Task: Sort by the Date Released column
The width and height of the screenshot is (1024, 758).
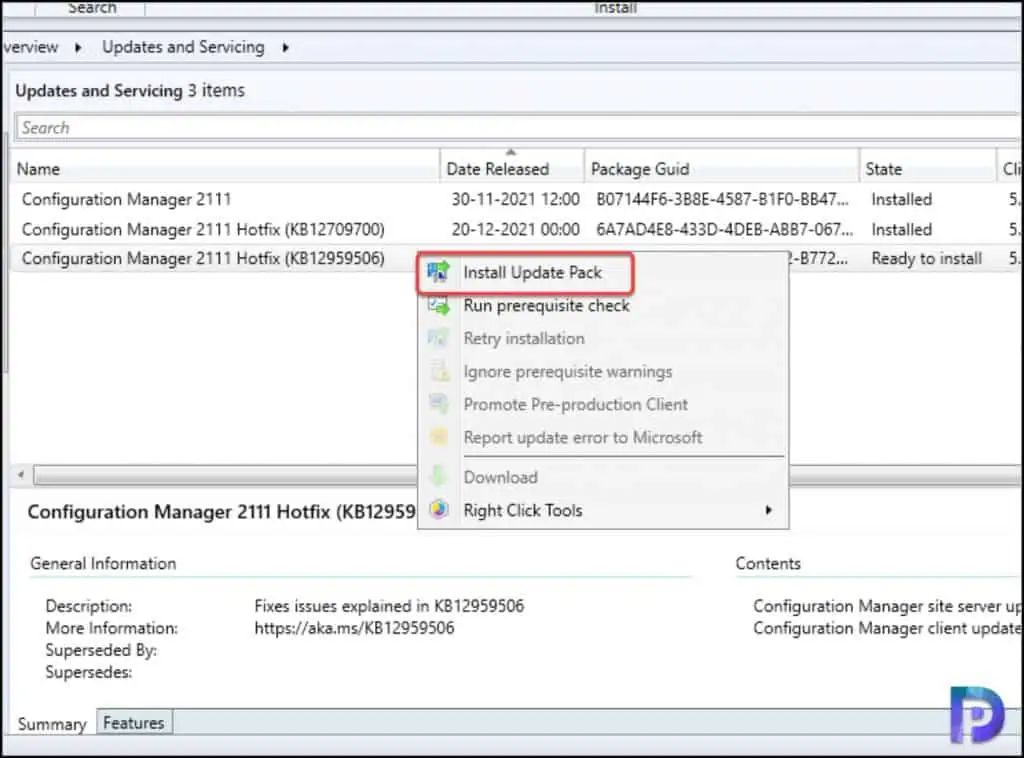Action: coord(512,169)
